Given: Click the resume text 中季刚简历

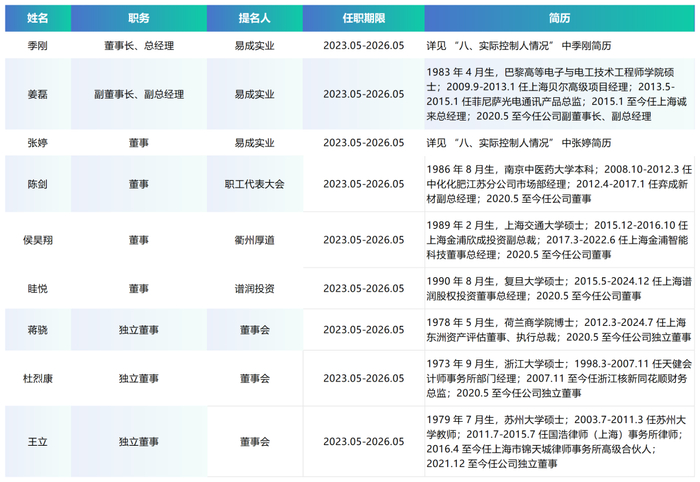Looking at the screenshot, I should pyautogui.click(x=586, y=46).
